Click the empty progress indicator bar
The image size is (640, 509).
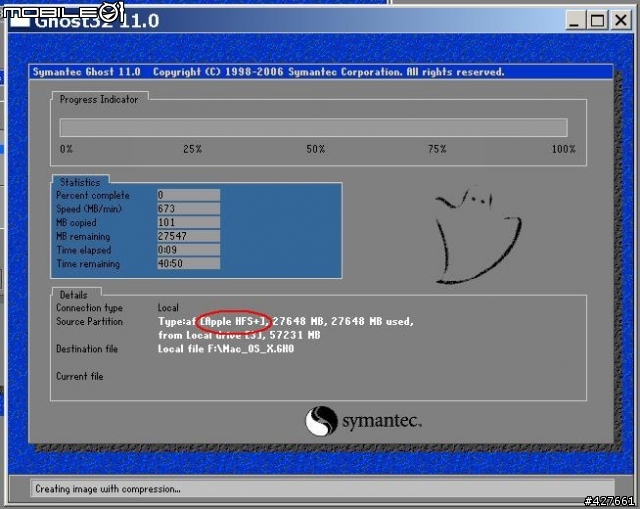tap(313, 127)
